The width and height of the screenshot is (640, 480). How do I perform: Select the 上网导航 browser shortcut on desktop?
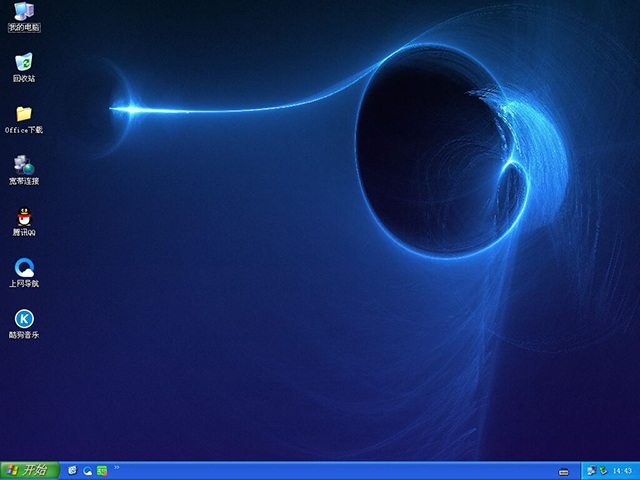point(24,267)
